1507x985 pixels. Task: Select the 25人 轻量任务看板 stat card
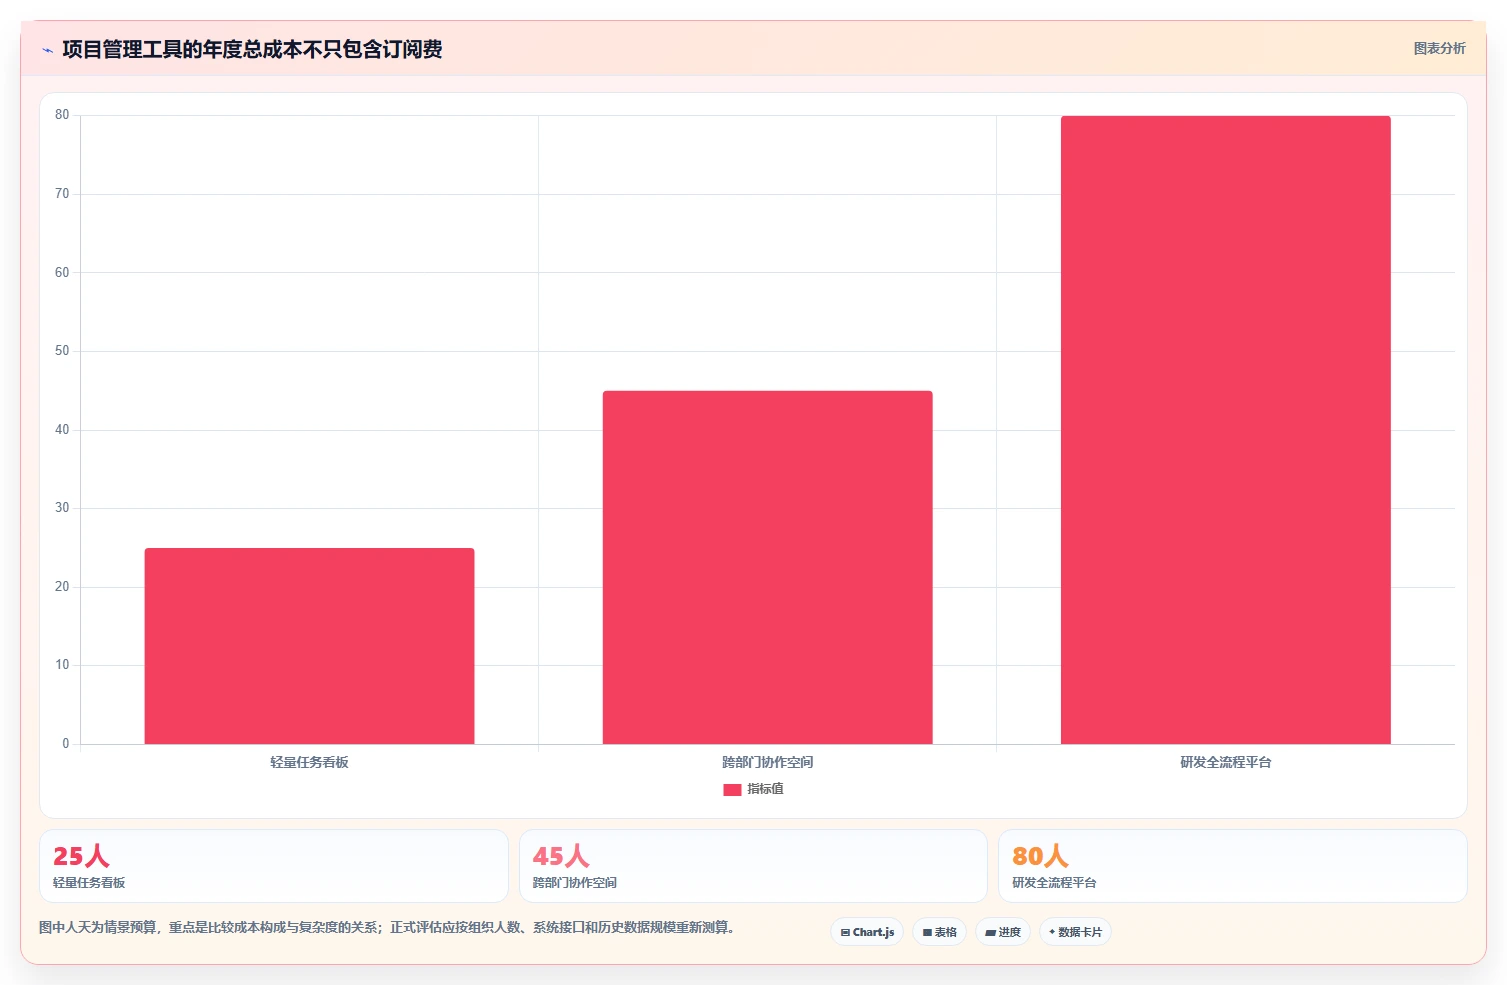point(274,866)
